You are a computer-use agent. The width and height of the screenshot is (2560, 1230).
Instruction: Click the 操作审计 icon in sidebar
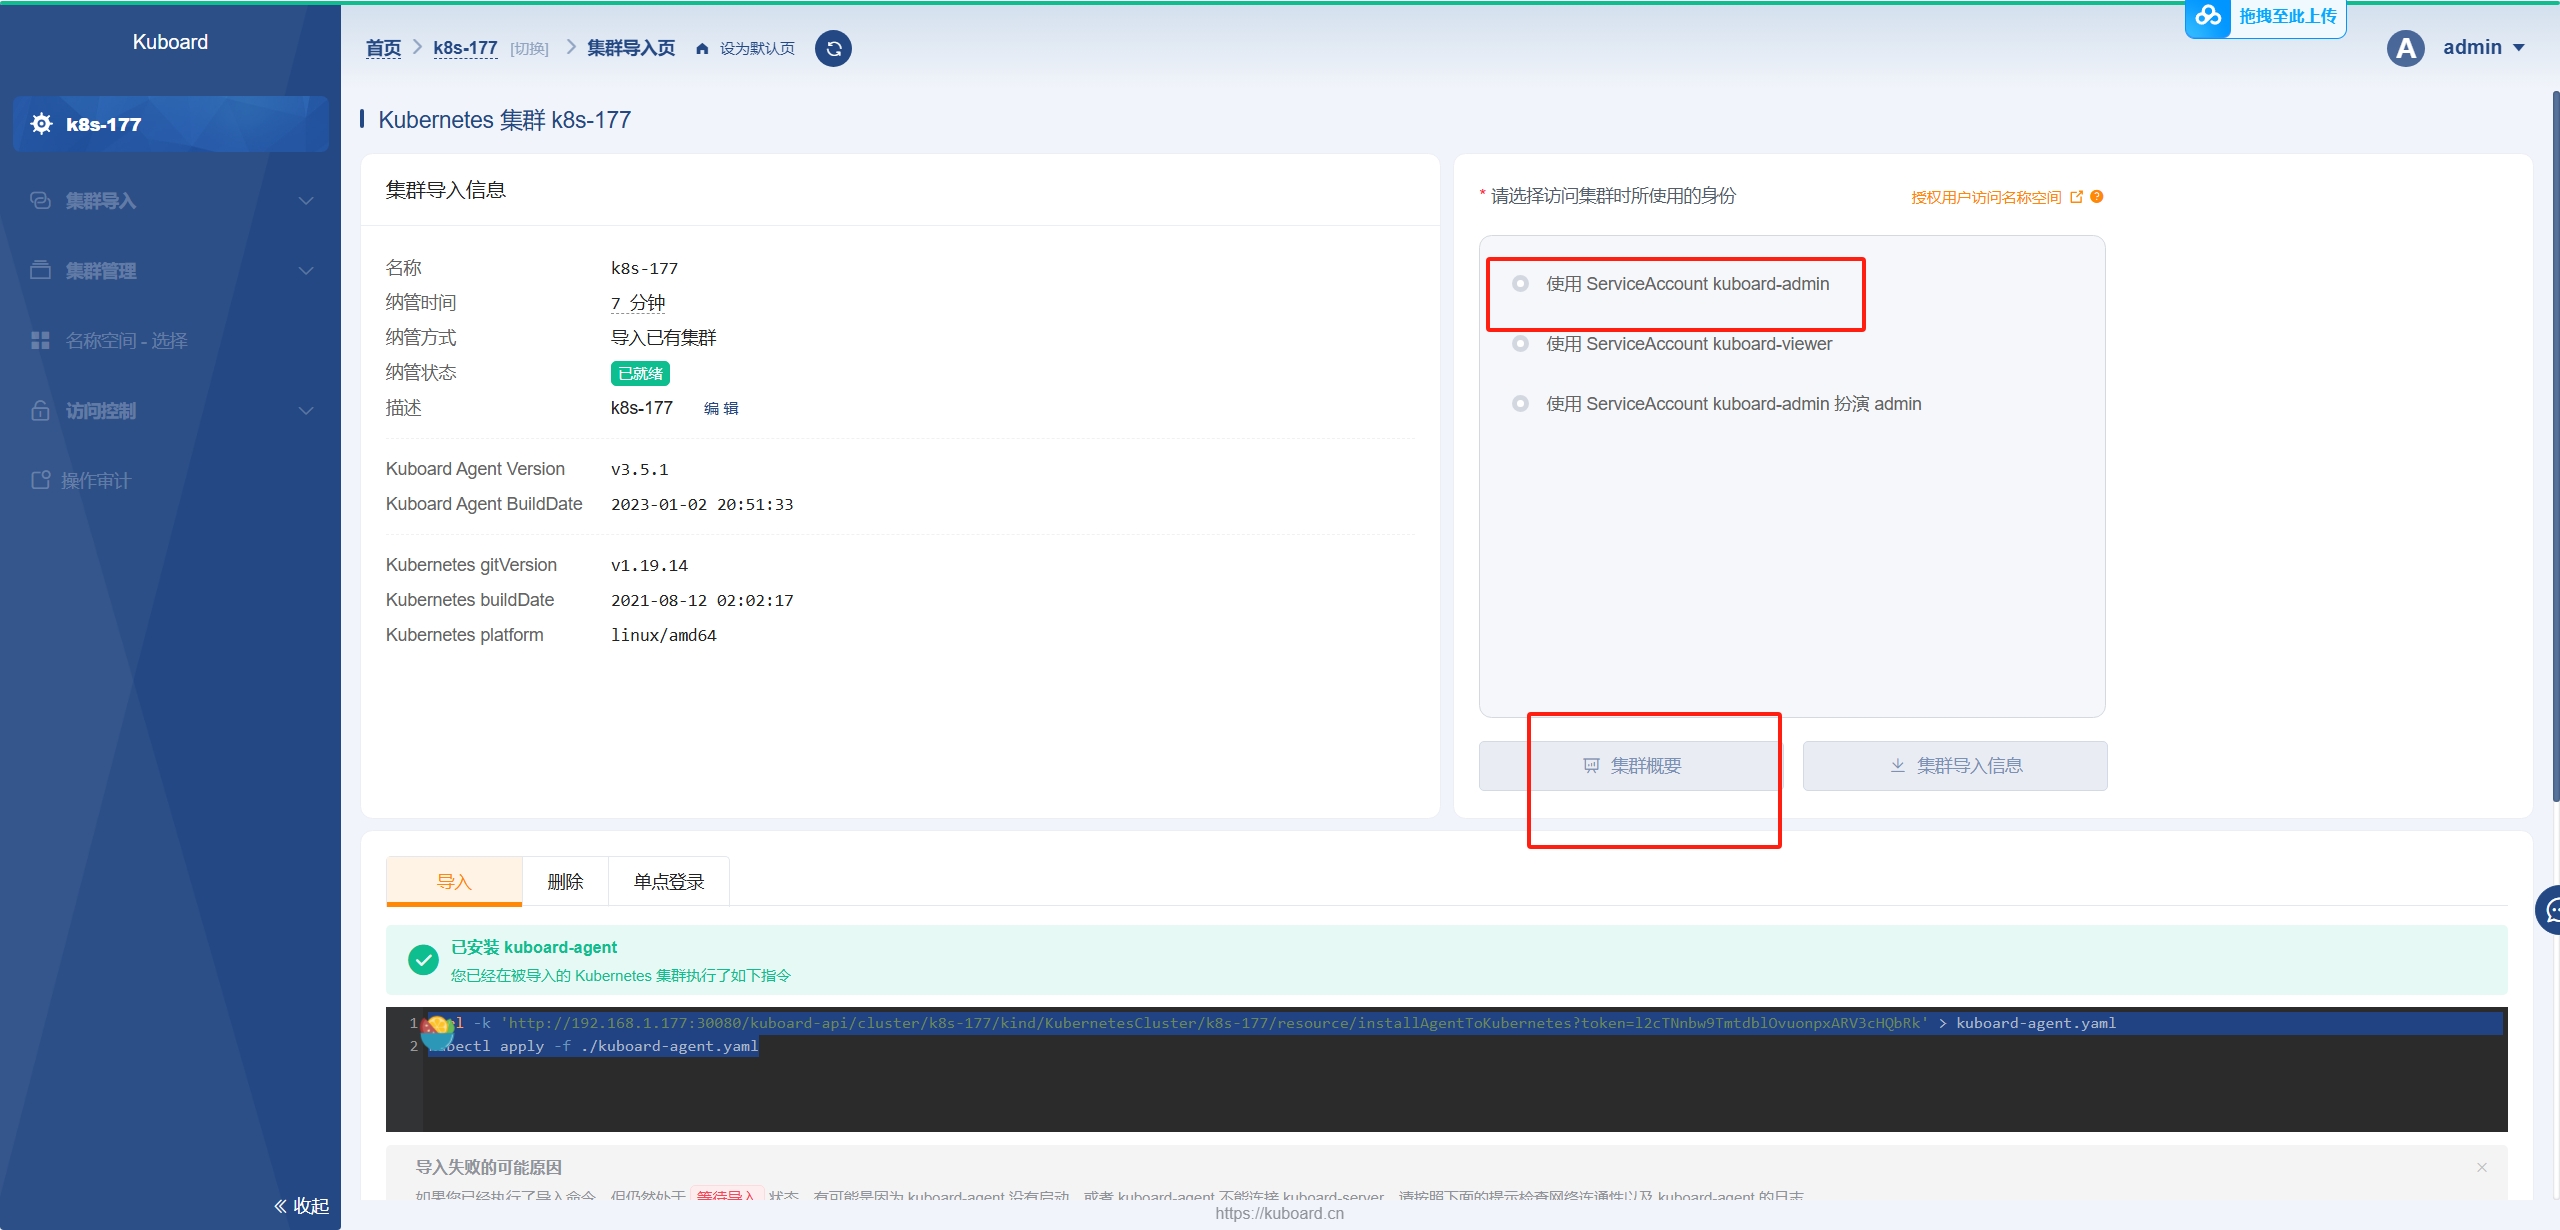pyautogui.click(x=40, y=480)
